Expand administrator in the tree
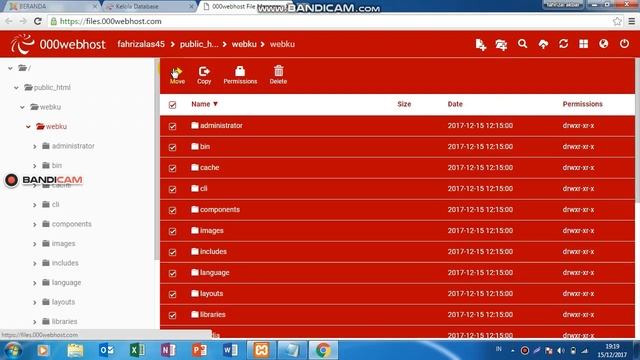The height and width of the screenshot is (360, 640). (35, 147)
